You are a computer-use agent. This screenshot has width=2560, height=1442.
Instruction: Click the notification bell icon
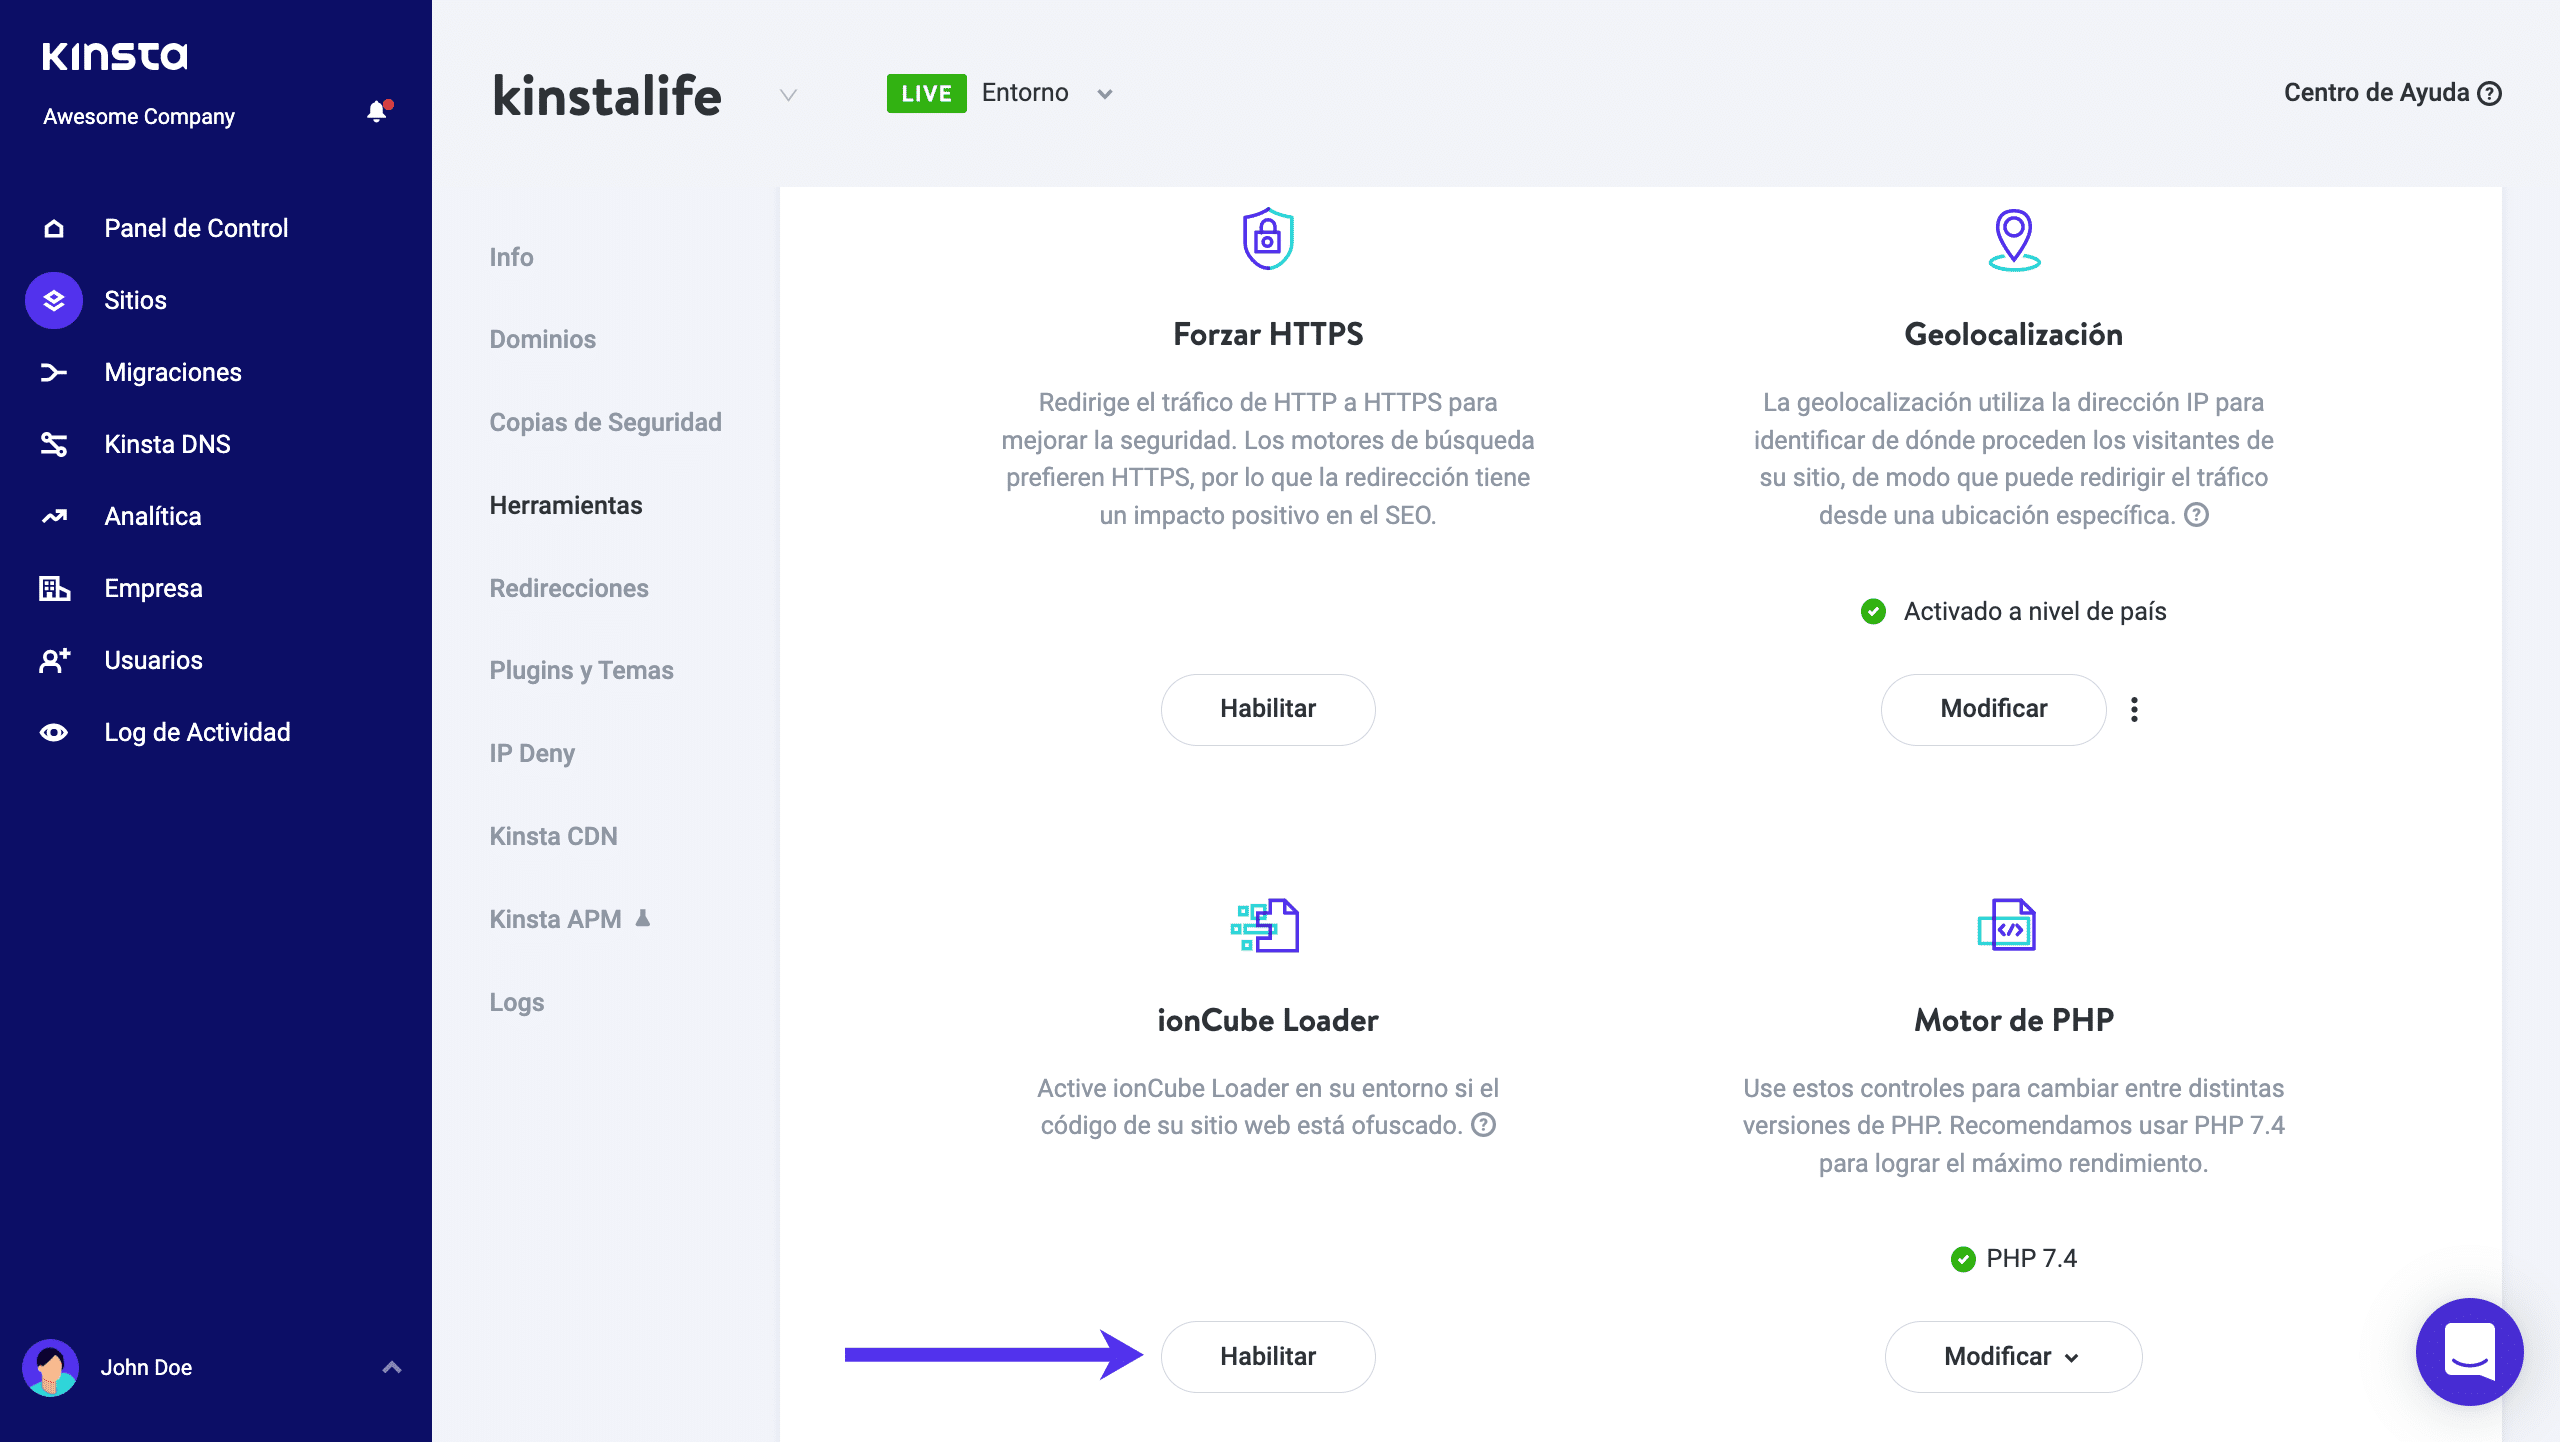(x=376, y=112)
